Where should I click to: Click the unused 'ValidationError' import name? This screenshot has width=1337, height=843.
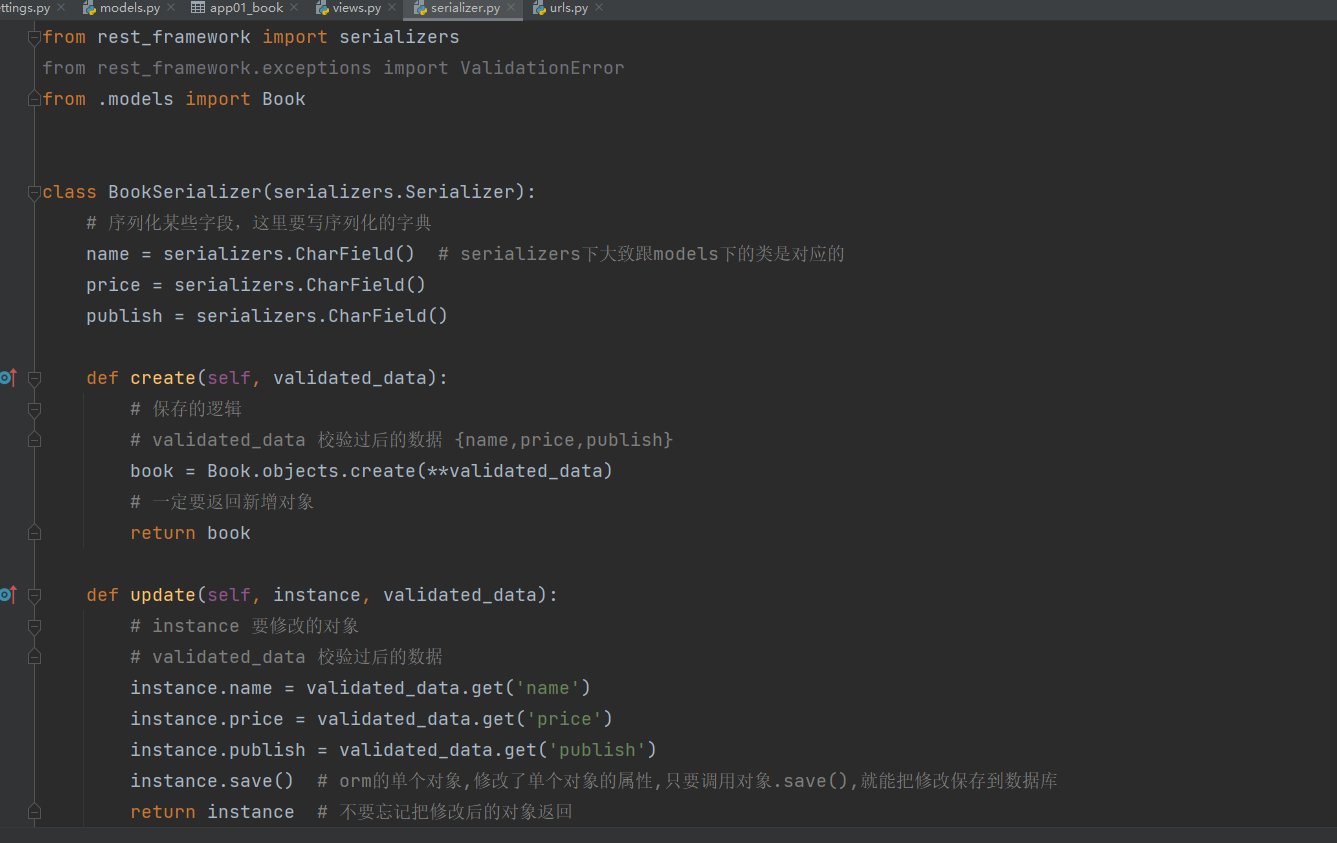tap(542, 68)
